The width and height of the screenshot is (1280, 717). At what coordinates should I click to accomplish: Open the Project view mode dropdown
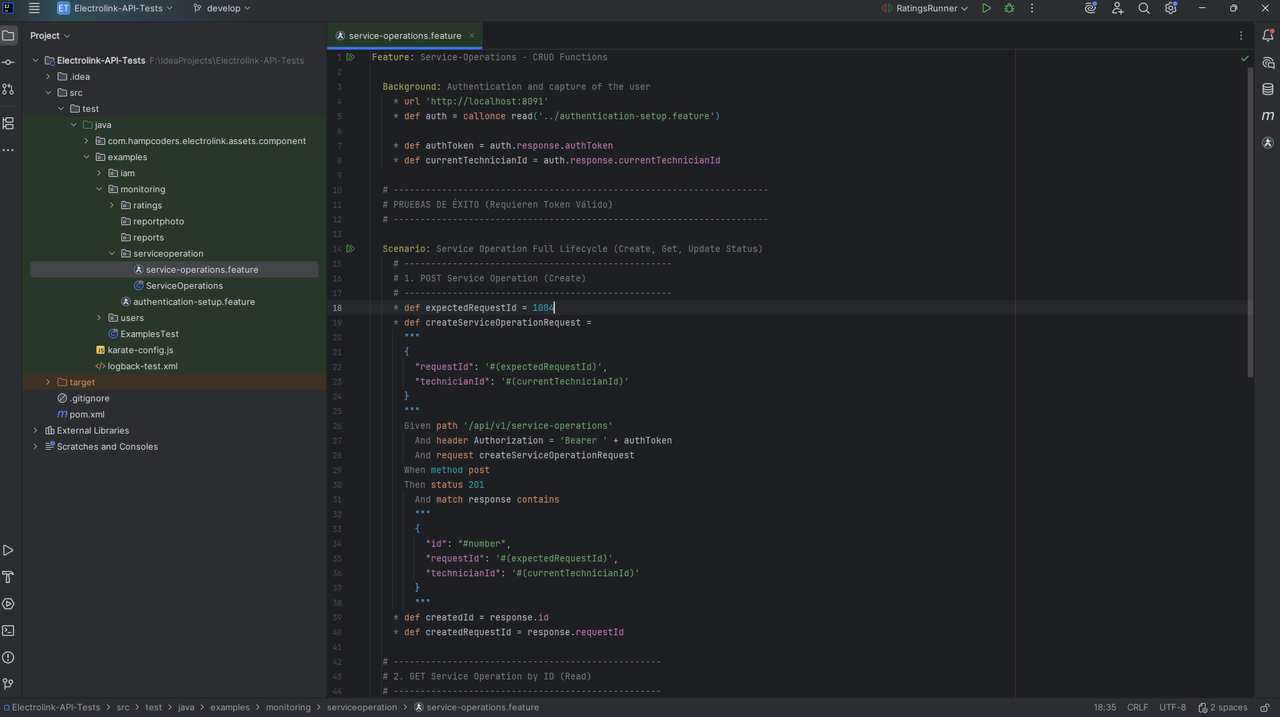tap(51, 35)
